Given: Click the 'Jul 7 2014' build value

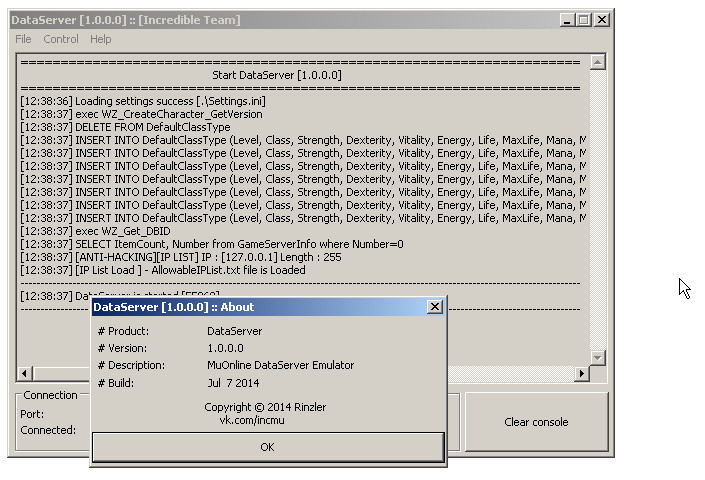Looking at the screenshot, I should 233,383.
